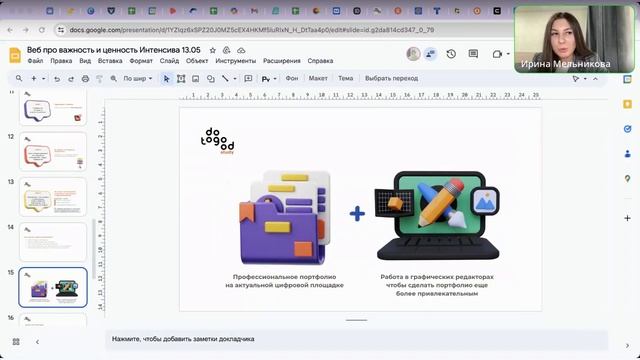Image resolution: width=640 pixels, height=360 pixels.
Task: Click the collaborator avatar in header
Action: click(413, 54)
